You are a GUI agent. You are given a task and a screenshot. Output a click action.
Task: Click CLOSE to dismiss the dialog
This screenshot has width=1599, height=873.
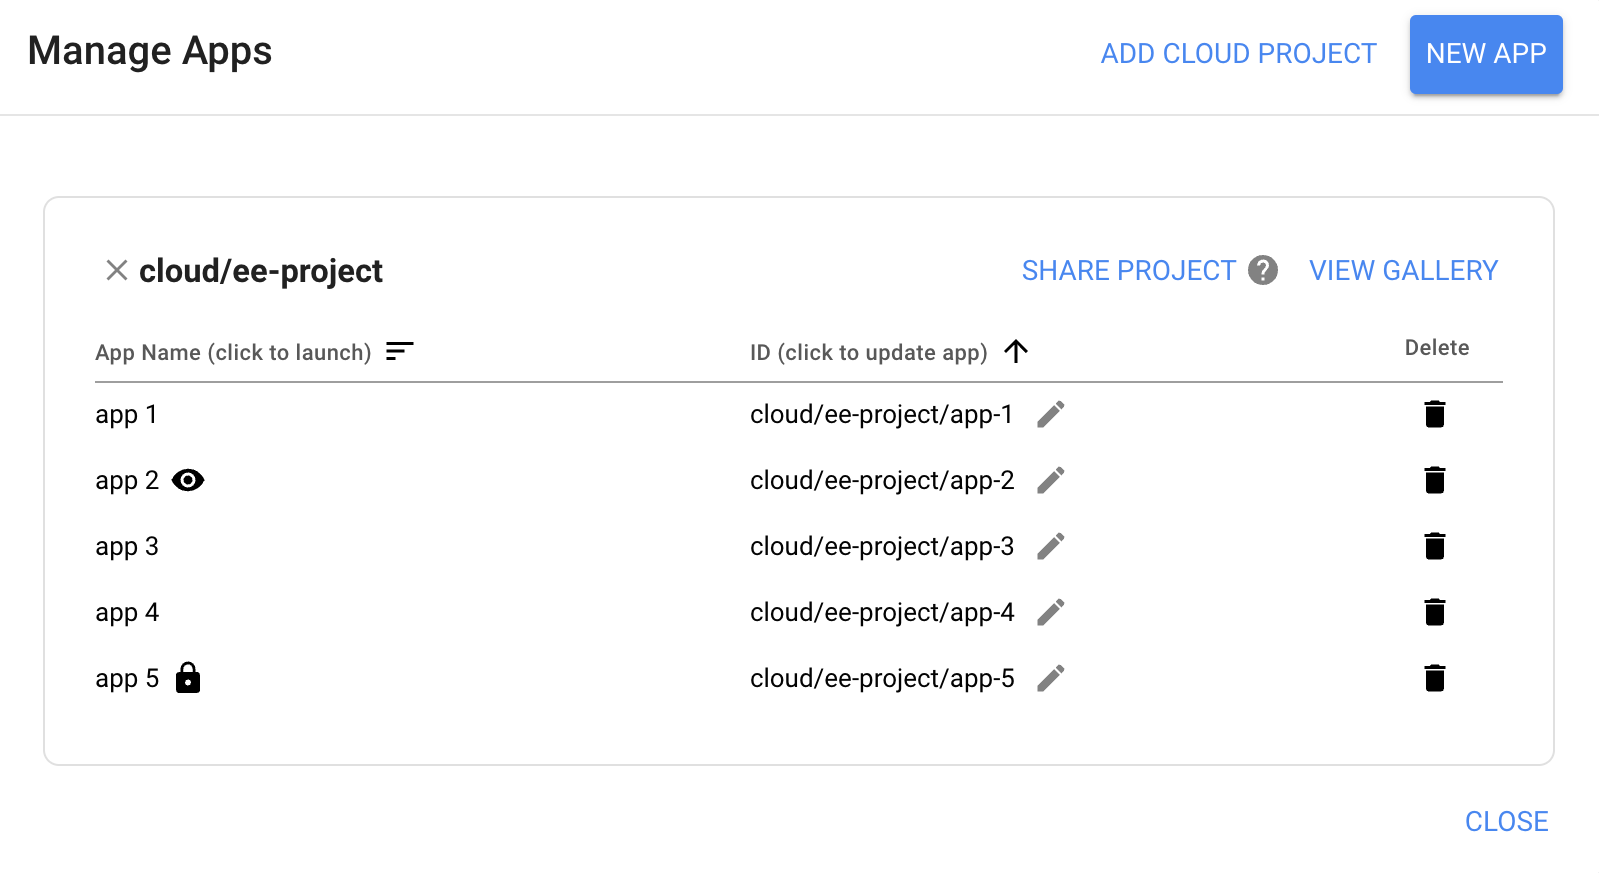(x=1506, y=821)
